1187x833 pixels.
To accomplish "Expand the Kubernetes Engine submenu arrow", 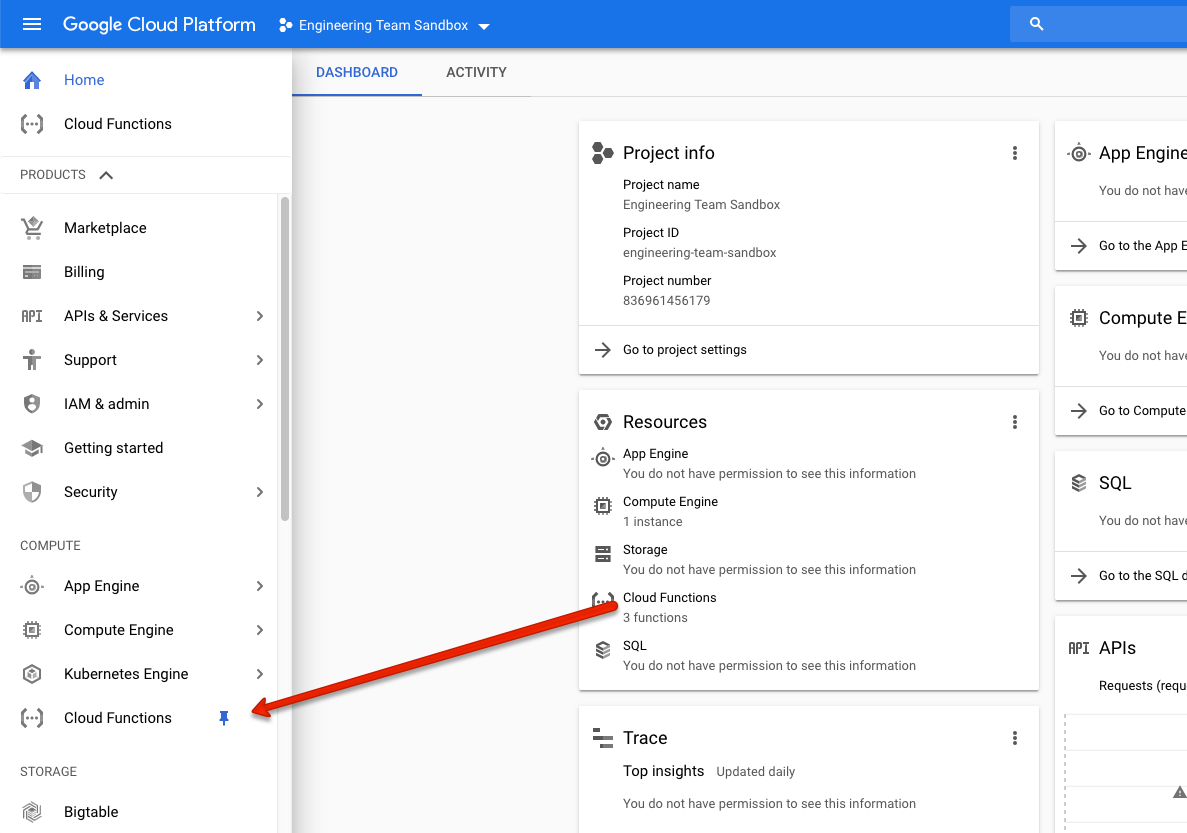I will click(x=260, y=674).
